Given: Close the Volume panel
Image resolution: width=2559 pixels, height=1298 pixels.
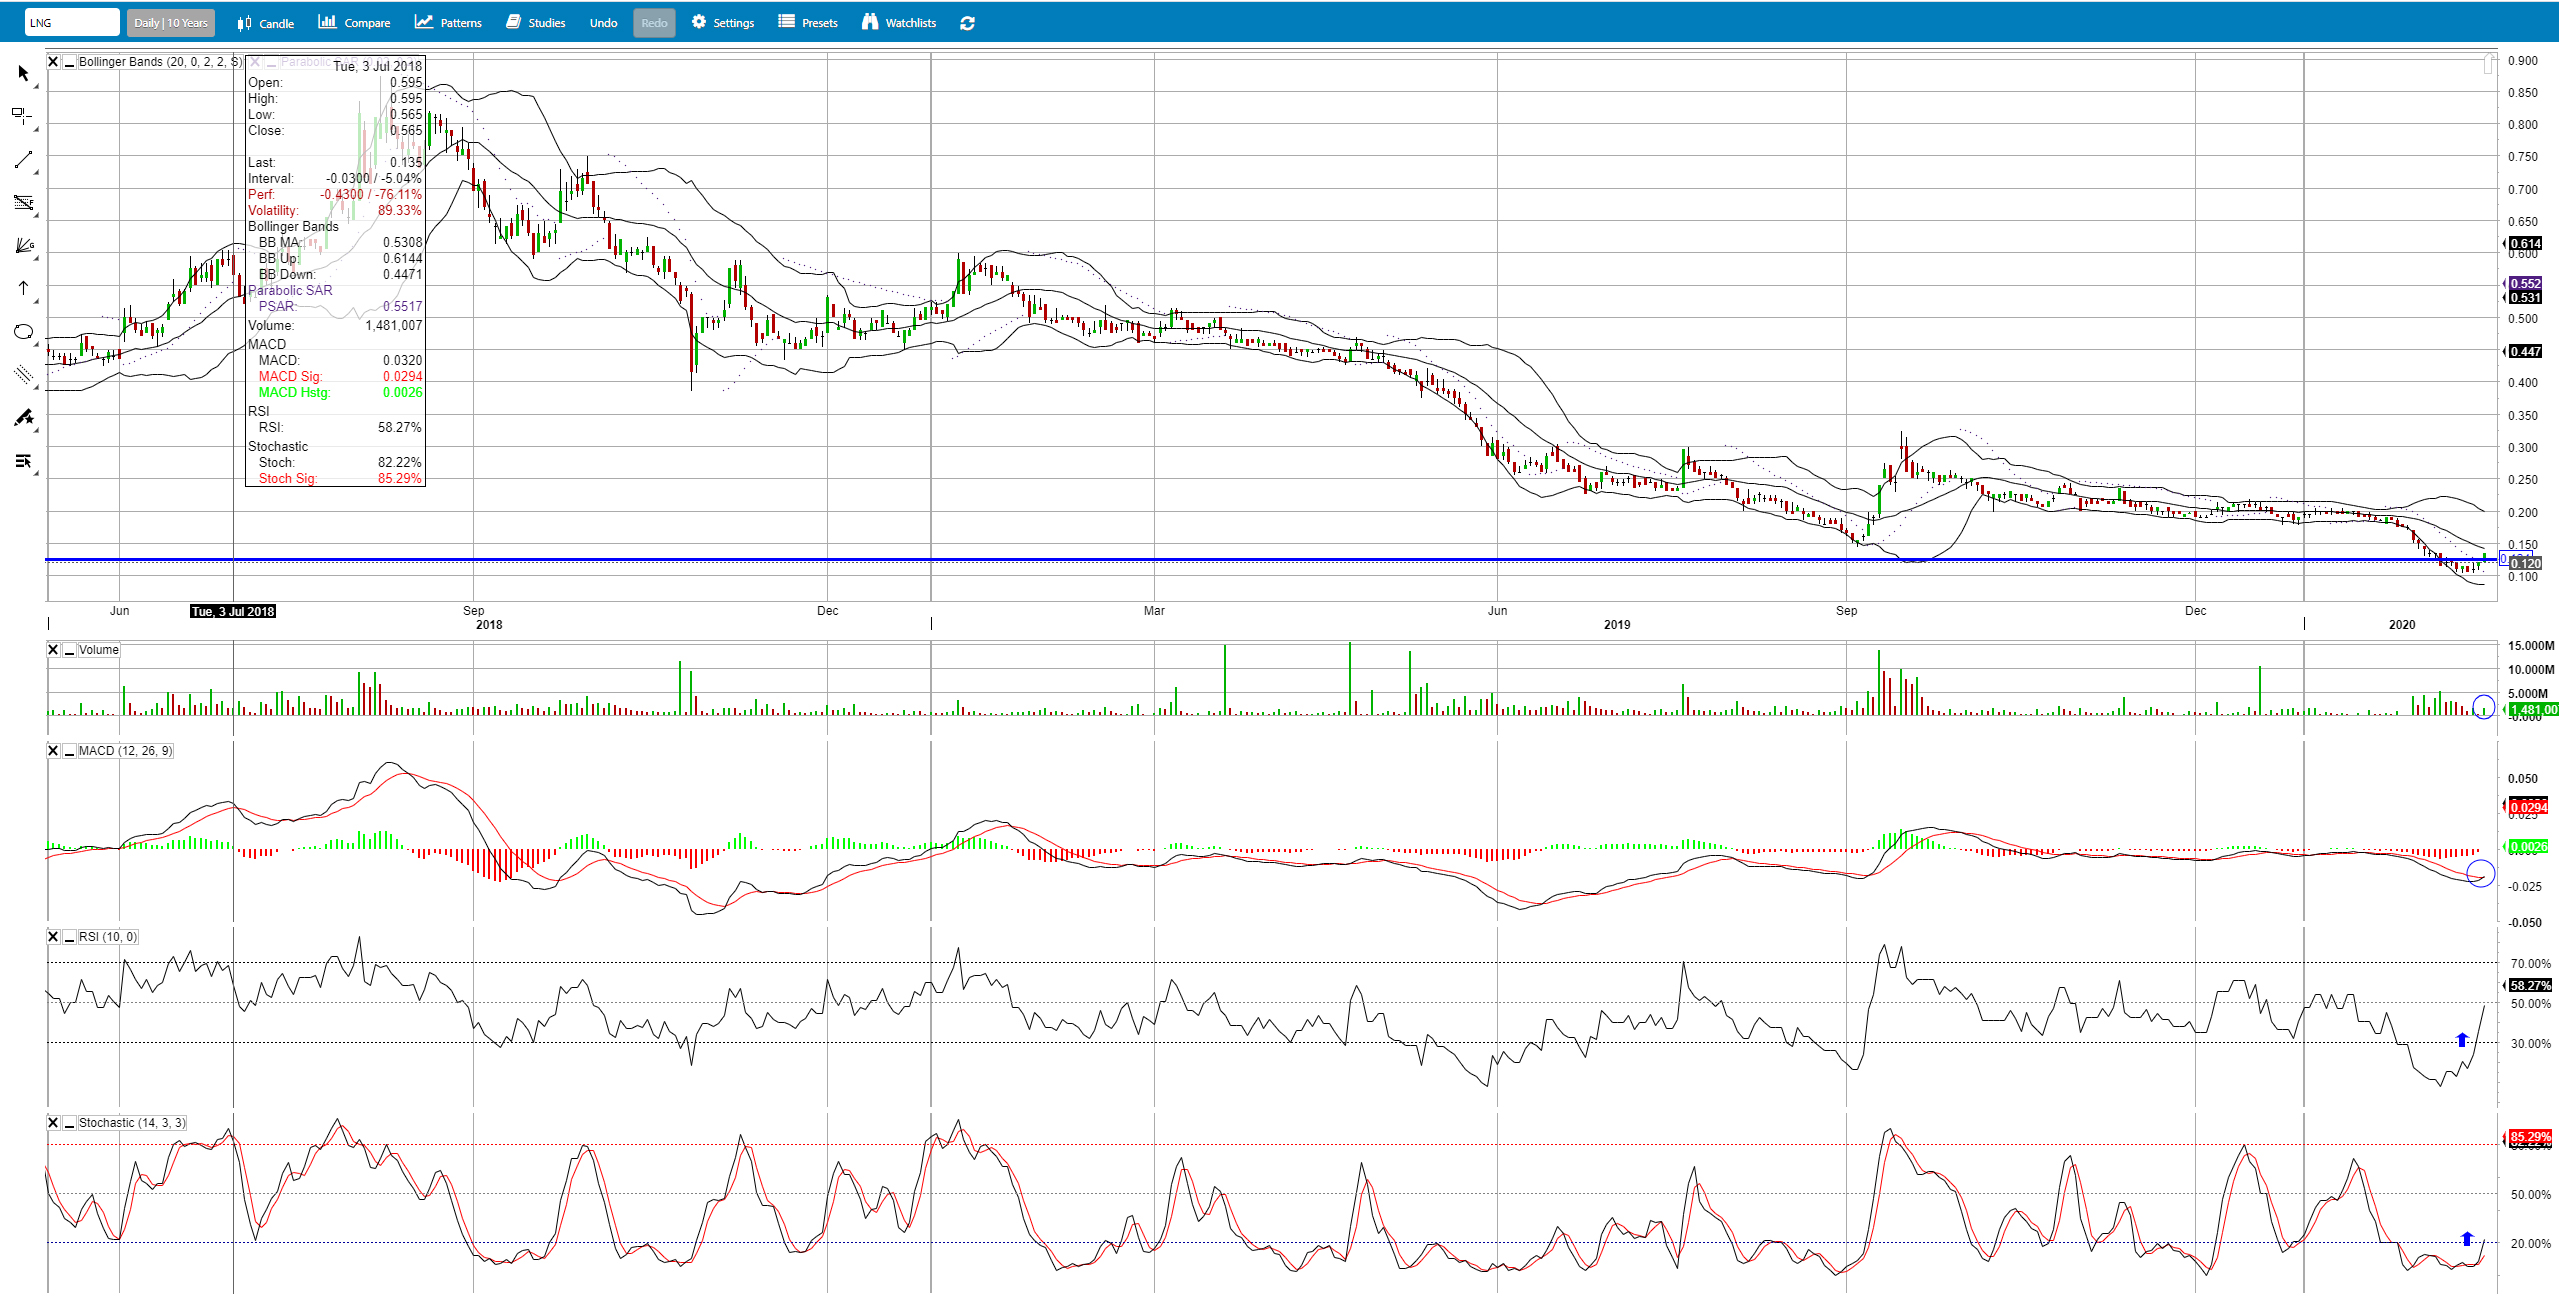Looking at the screenshot, I should pos(53,650).
